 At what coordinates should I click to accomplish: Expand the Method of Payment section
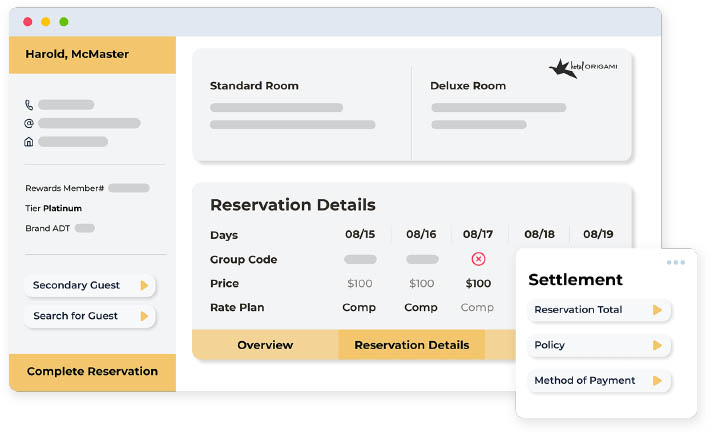598,380
